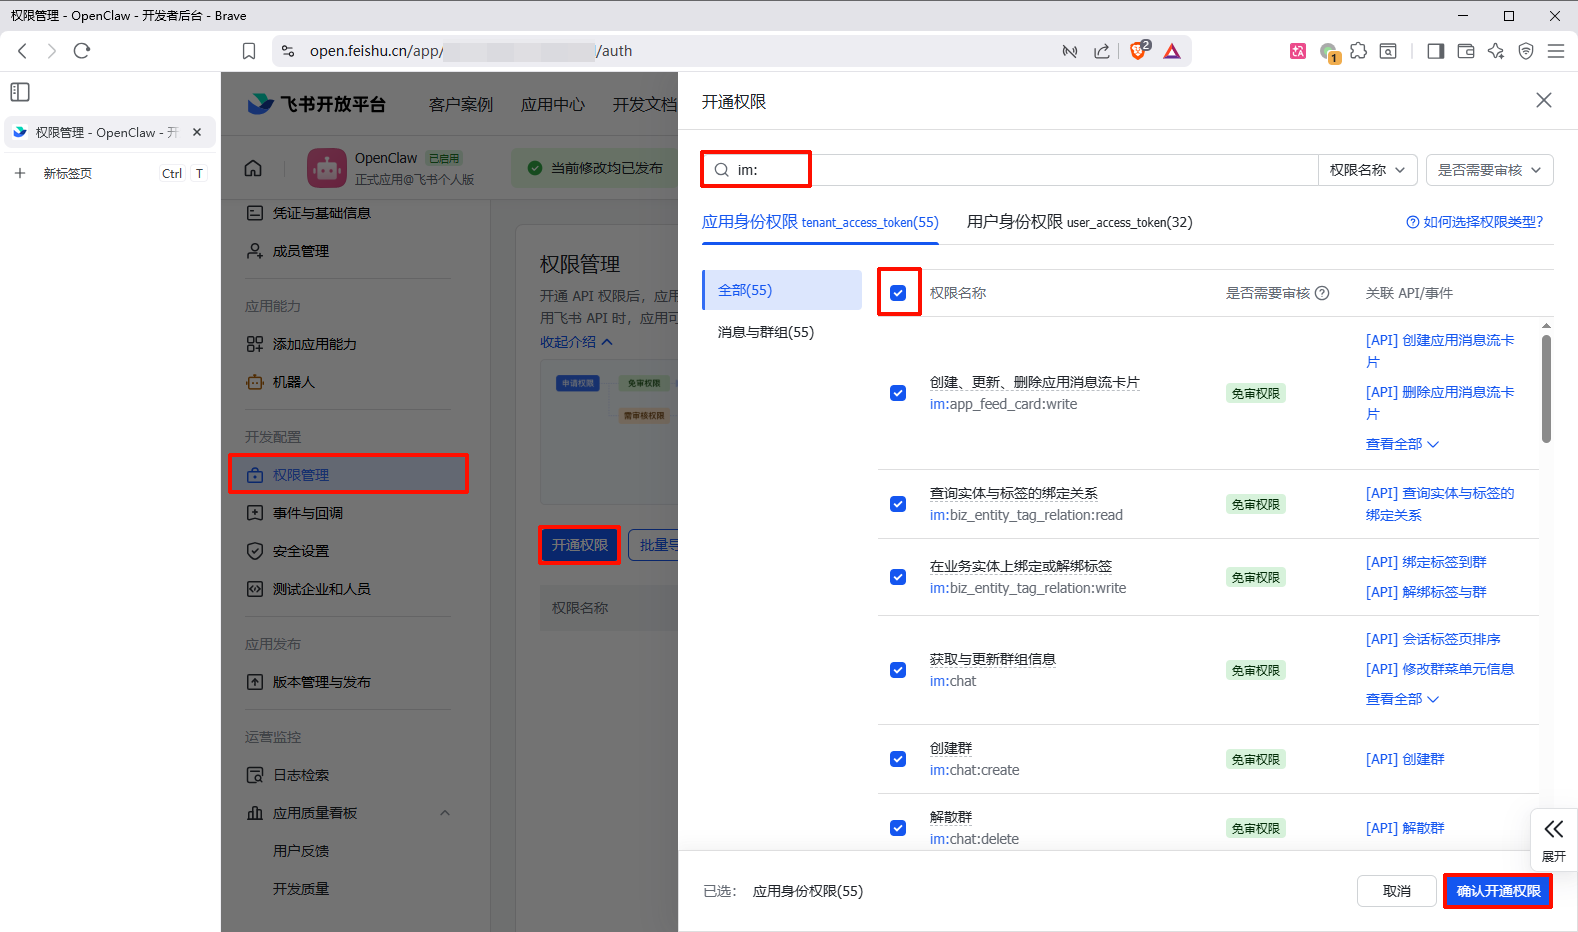This screenshot has height=932, width=1578.
Task: Reload the page with refresh icon
Action: point(82,51)
